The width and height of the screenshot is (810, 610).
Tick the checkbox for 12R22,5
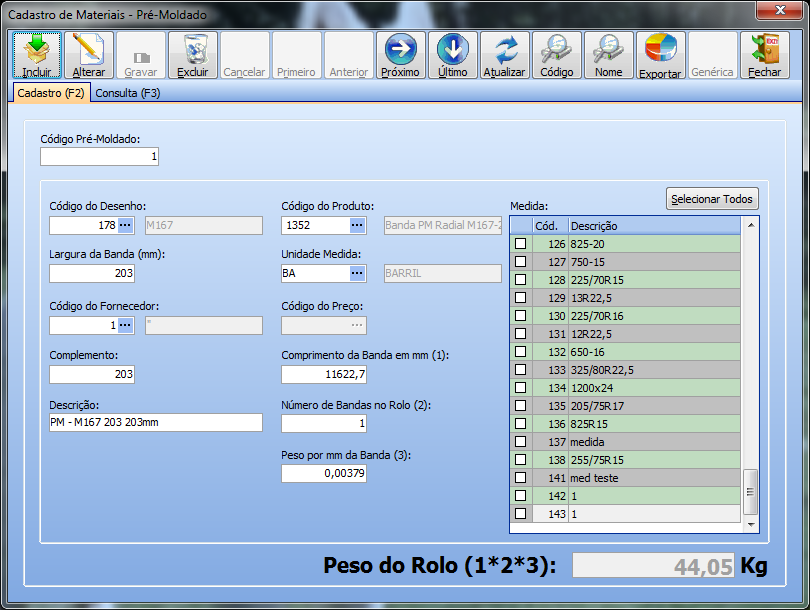point(520,334)
